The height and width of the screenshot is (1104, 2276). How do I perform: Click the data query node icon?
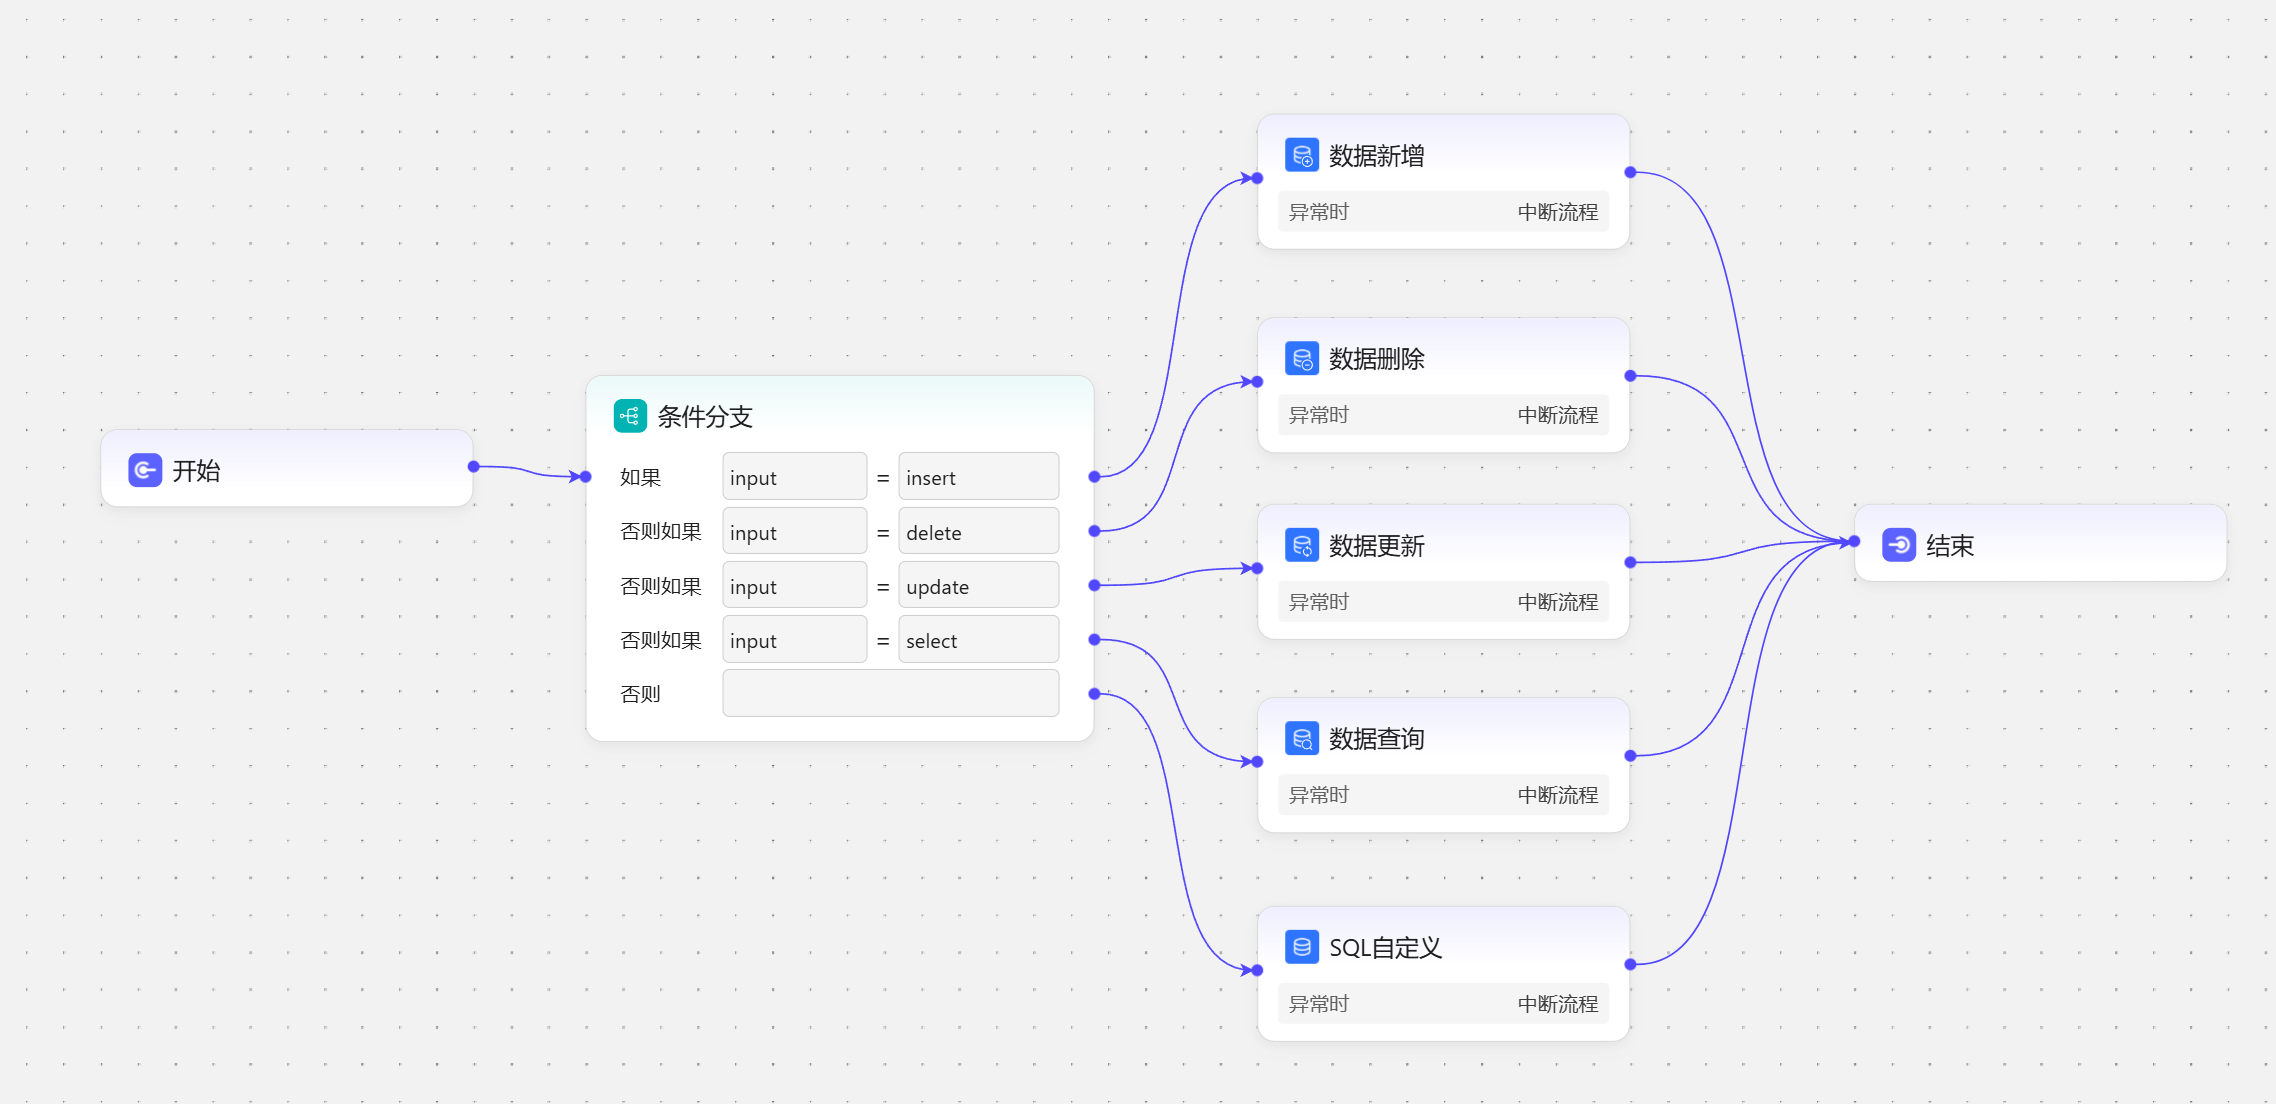(x=1301, y=738)
